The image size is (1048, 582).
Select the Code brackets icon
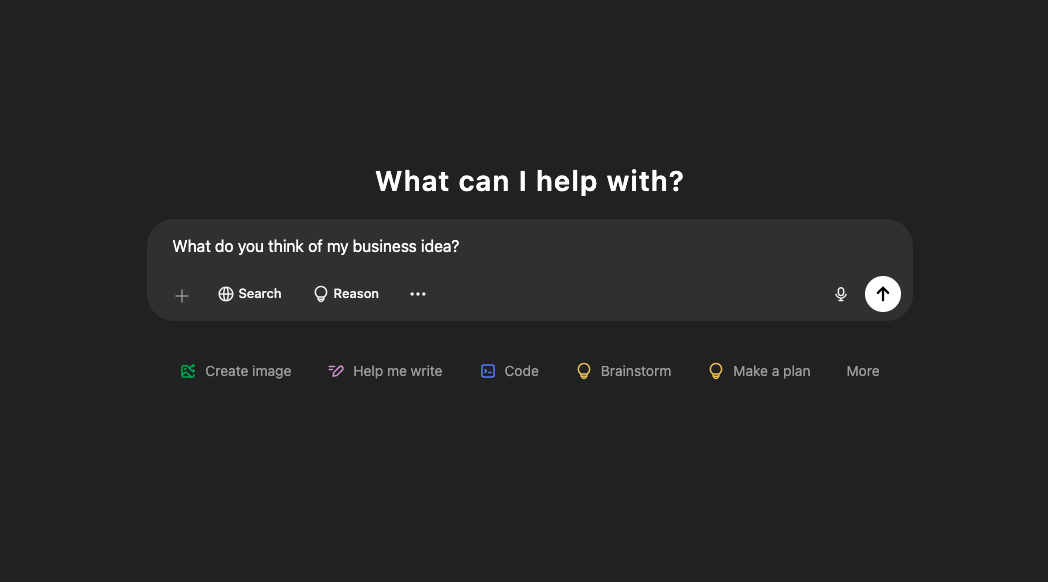tap(487, 370)
